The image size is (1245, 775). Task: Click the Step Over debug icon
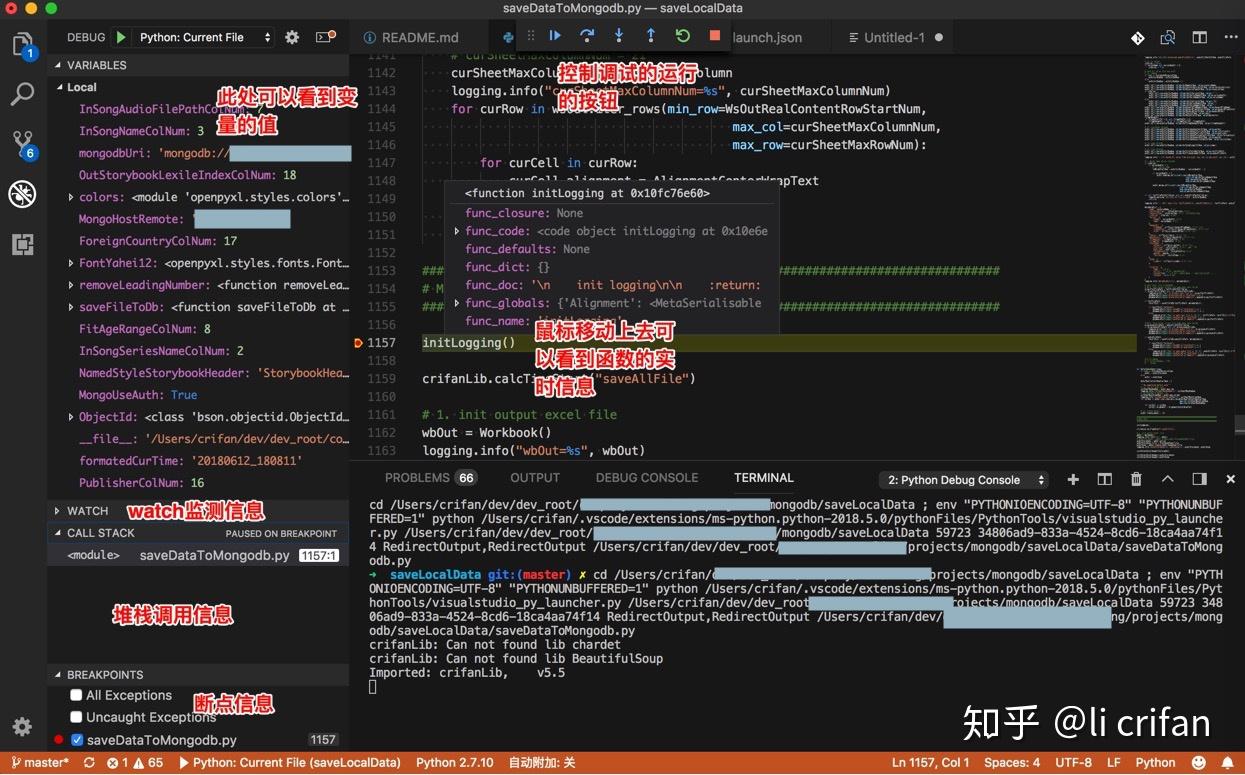(x=587, y=36)
